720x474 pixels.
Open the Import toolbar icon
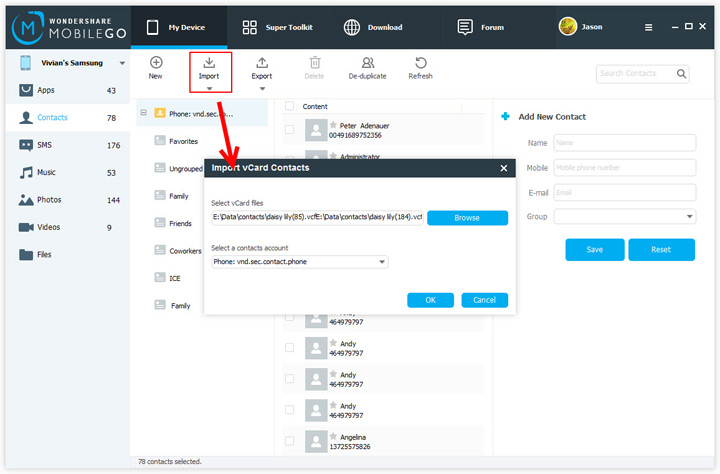click(x=209, y=62)
